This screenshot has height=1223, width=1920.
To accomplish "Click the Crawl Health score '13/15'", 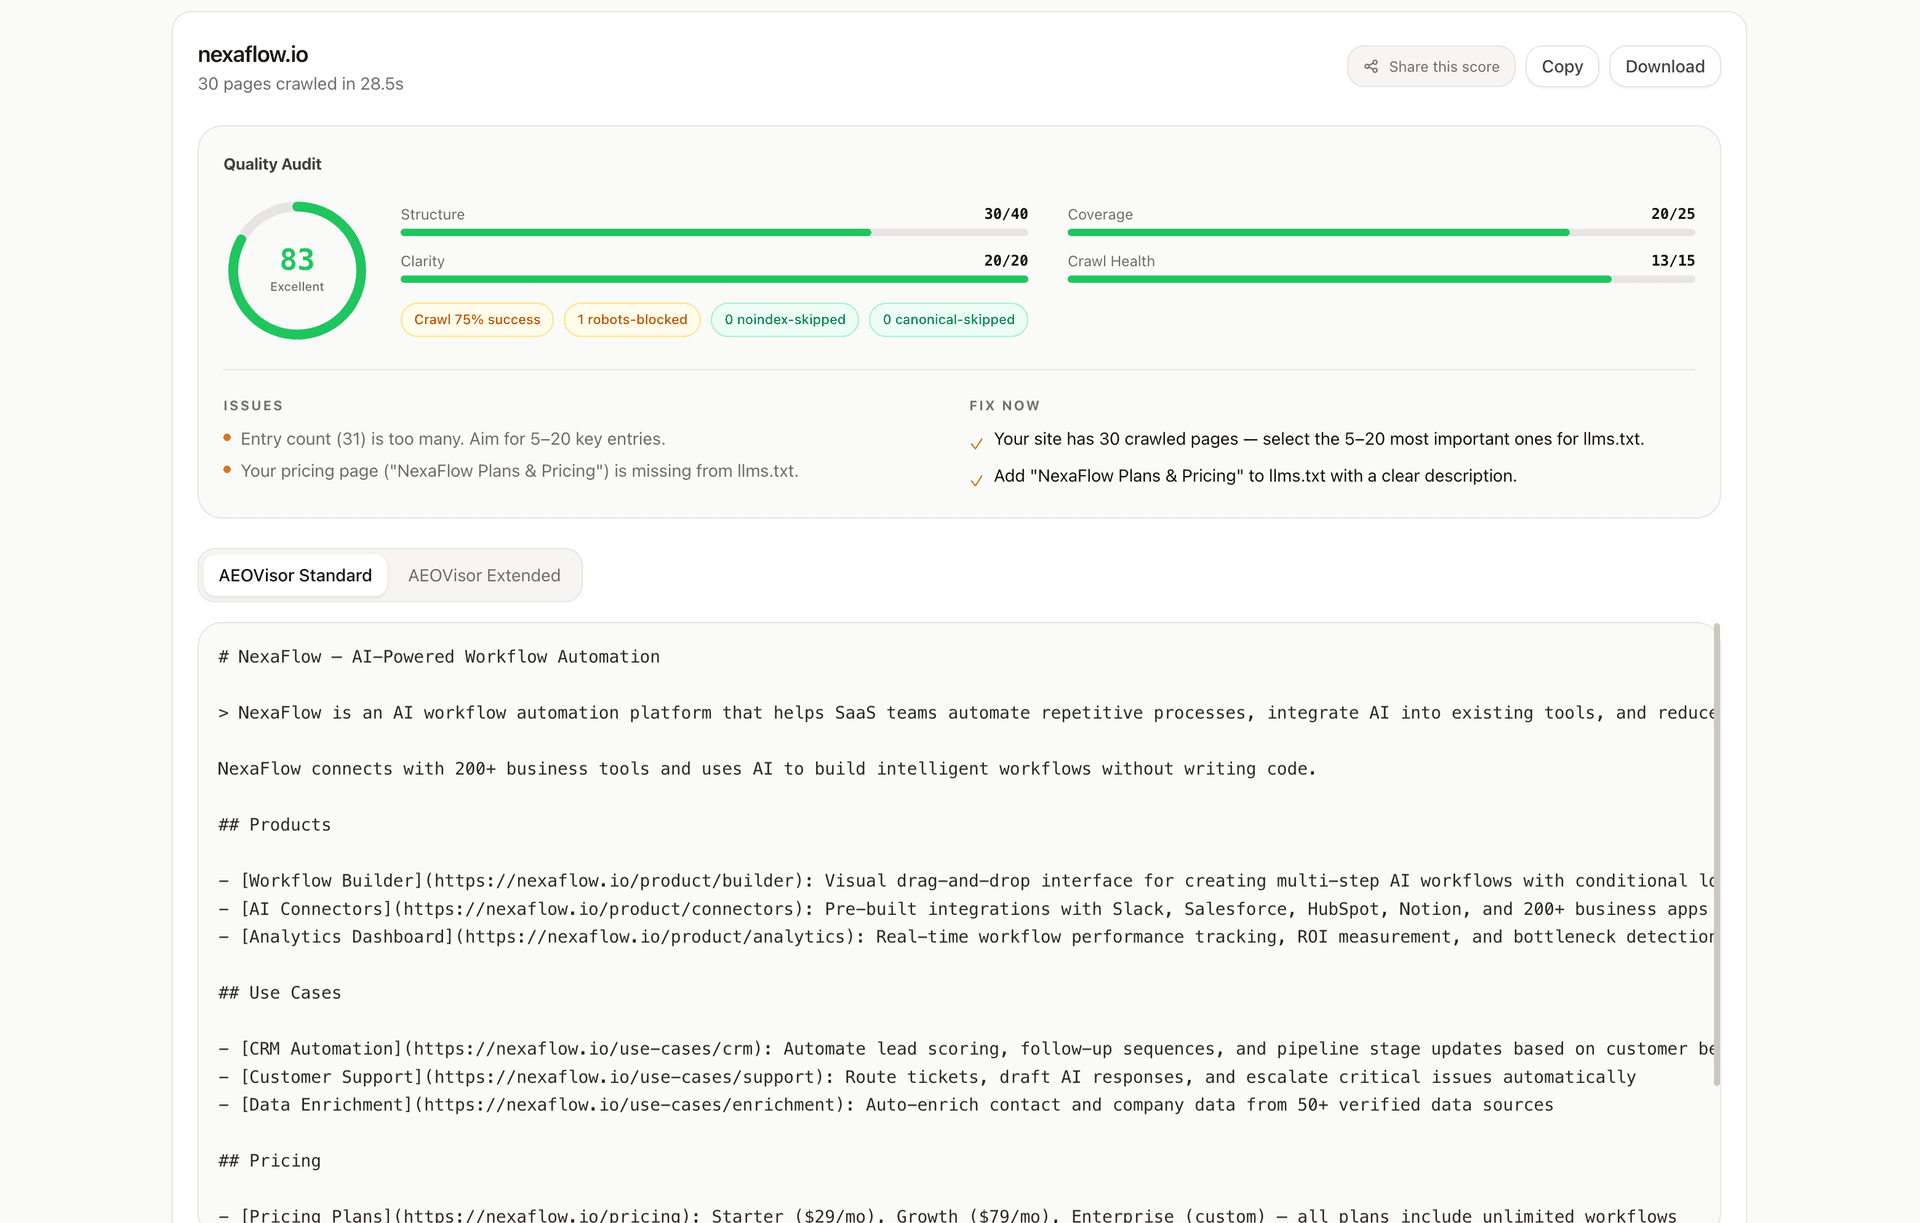I will pos(1673,261).
